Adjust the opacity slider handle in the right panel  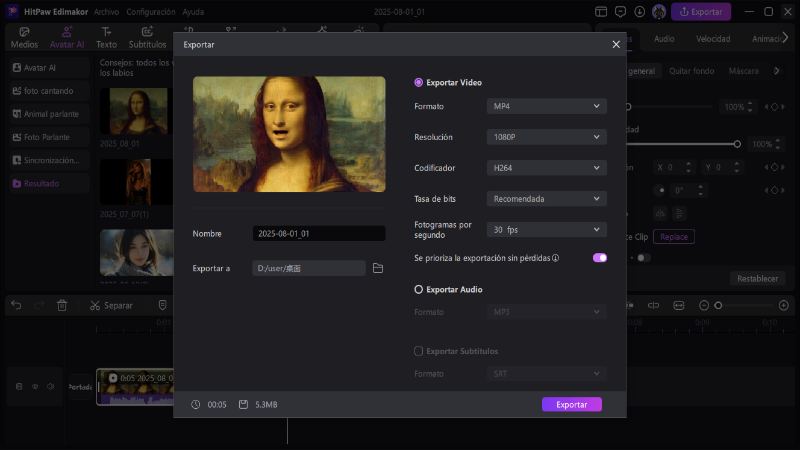[x=737, y=144]
